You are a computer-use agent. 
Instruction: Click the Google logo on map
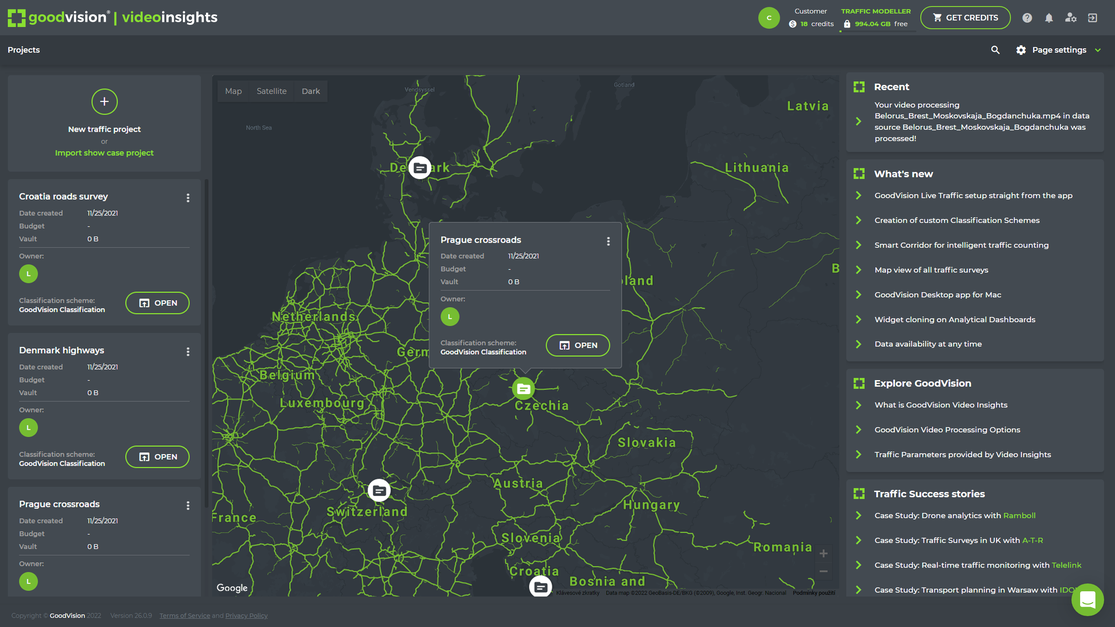point(232,588)
